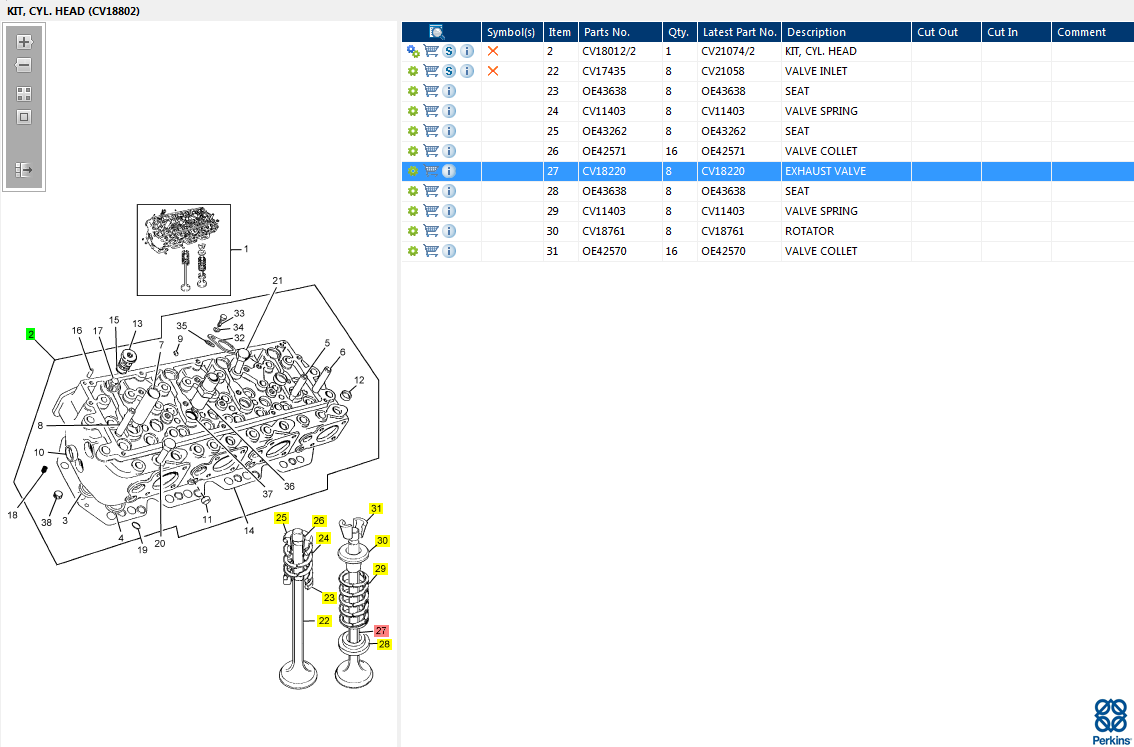Viewport: 1134px width, 747px height.
Task: Click green callout 2 on the diagram
Action: (x=31, y=334)
